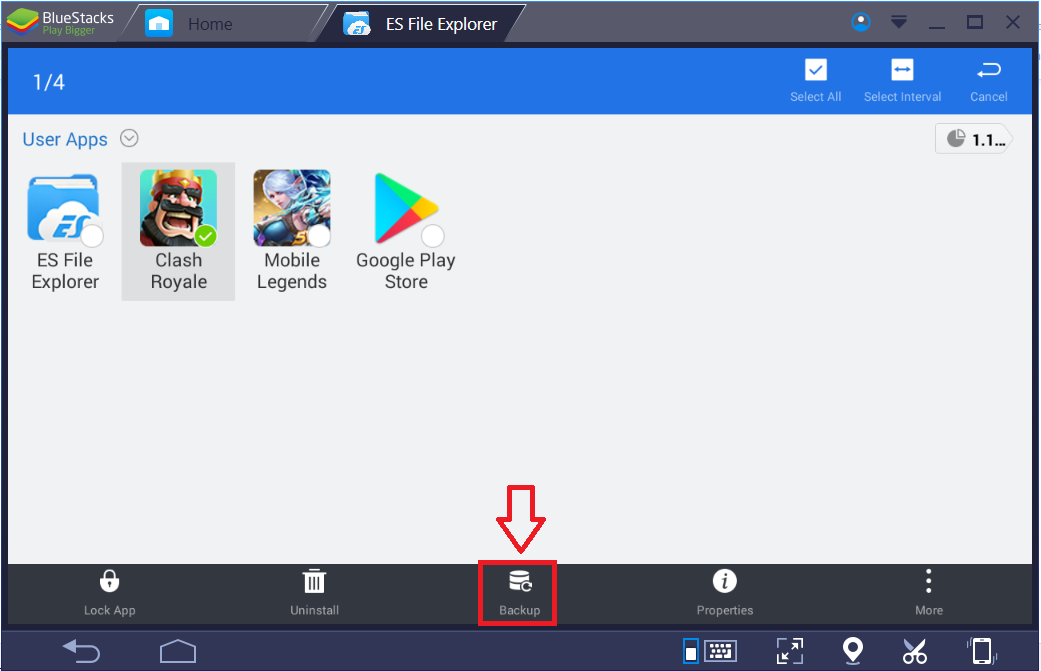
Task: Tap the Backup database icon
Action: pyautogui.click(x=520, y=581)
